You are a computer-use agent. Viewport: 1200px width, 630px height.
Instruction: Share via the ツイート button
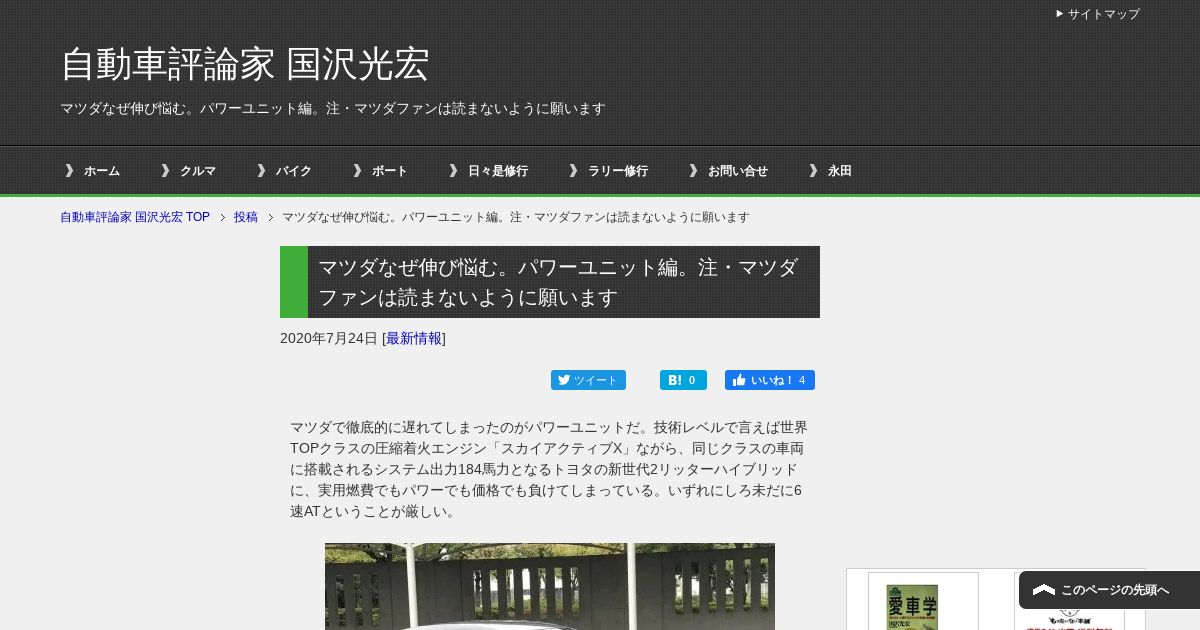click(588, 380)
